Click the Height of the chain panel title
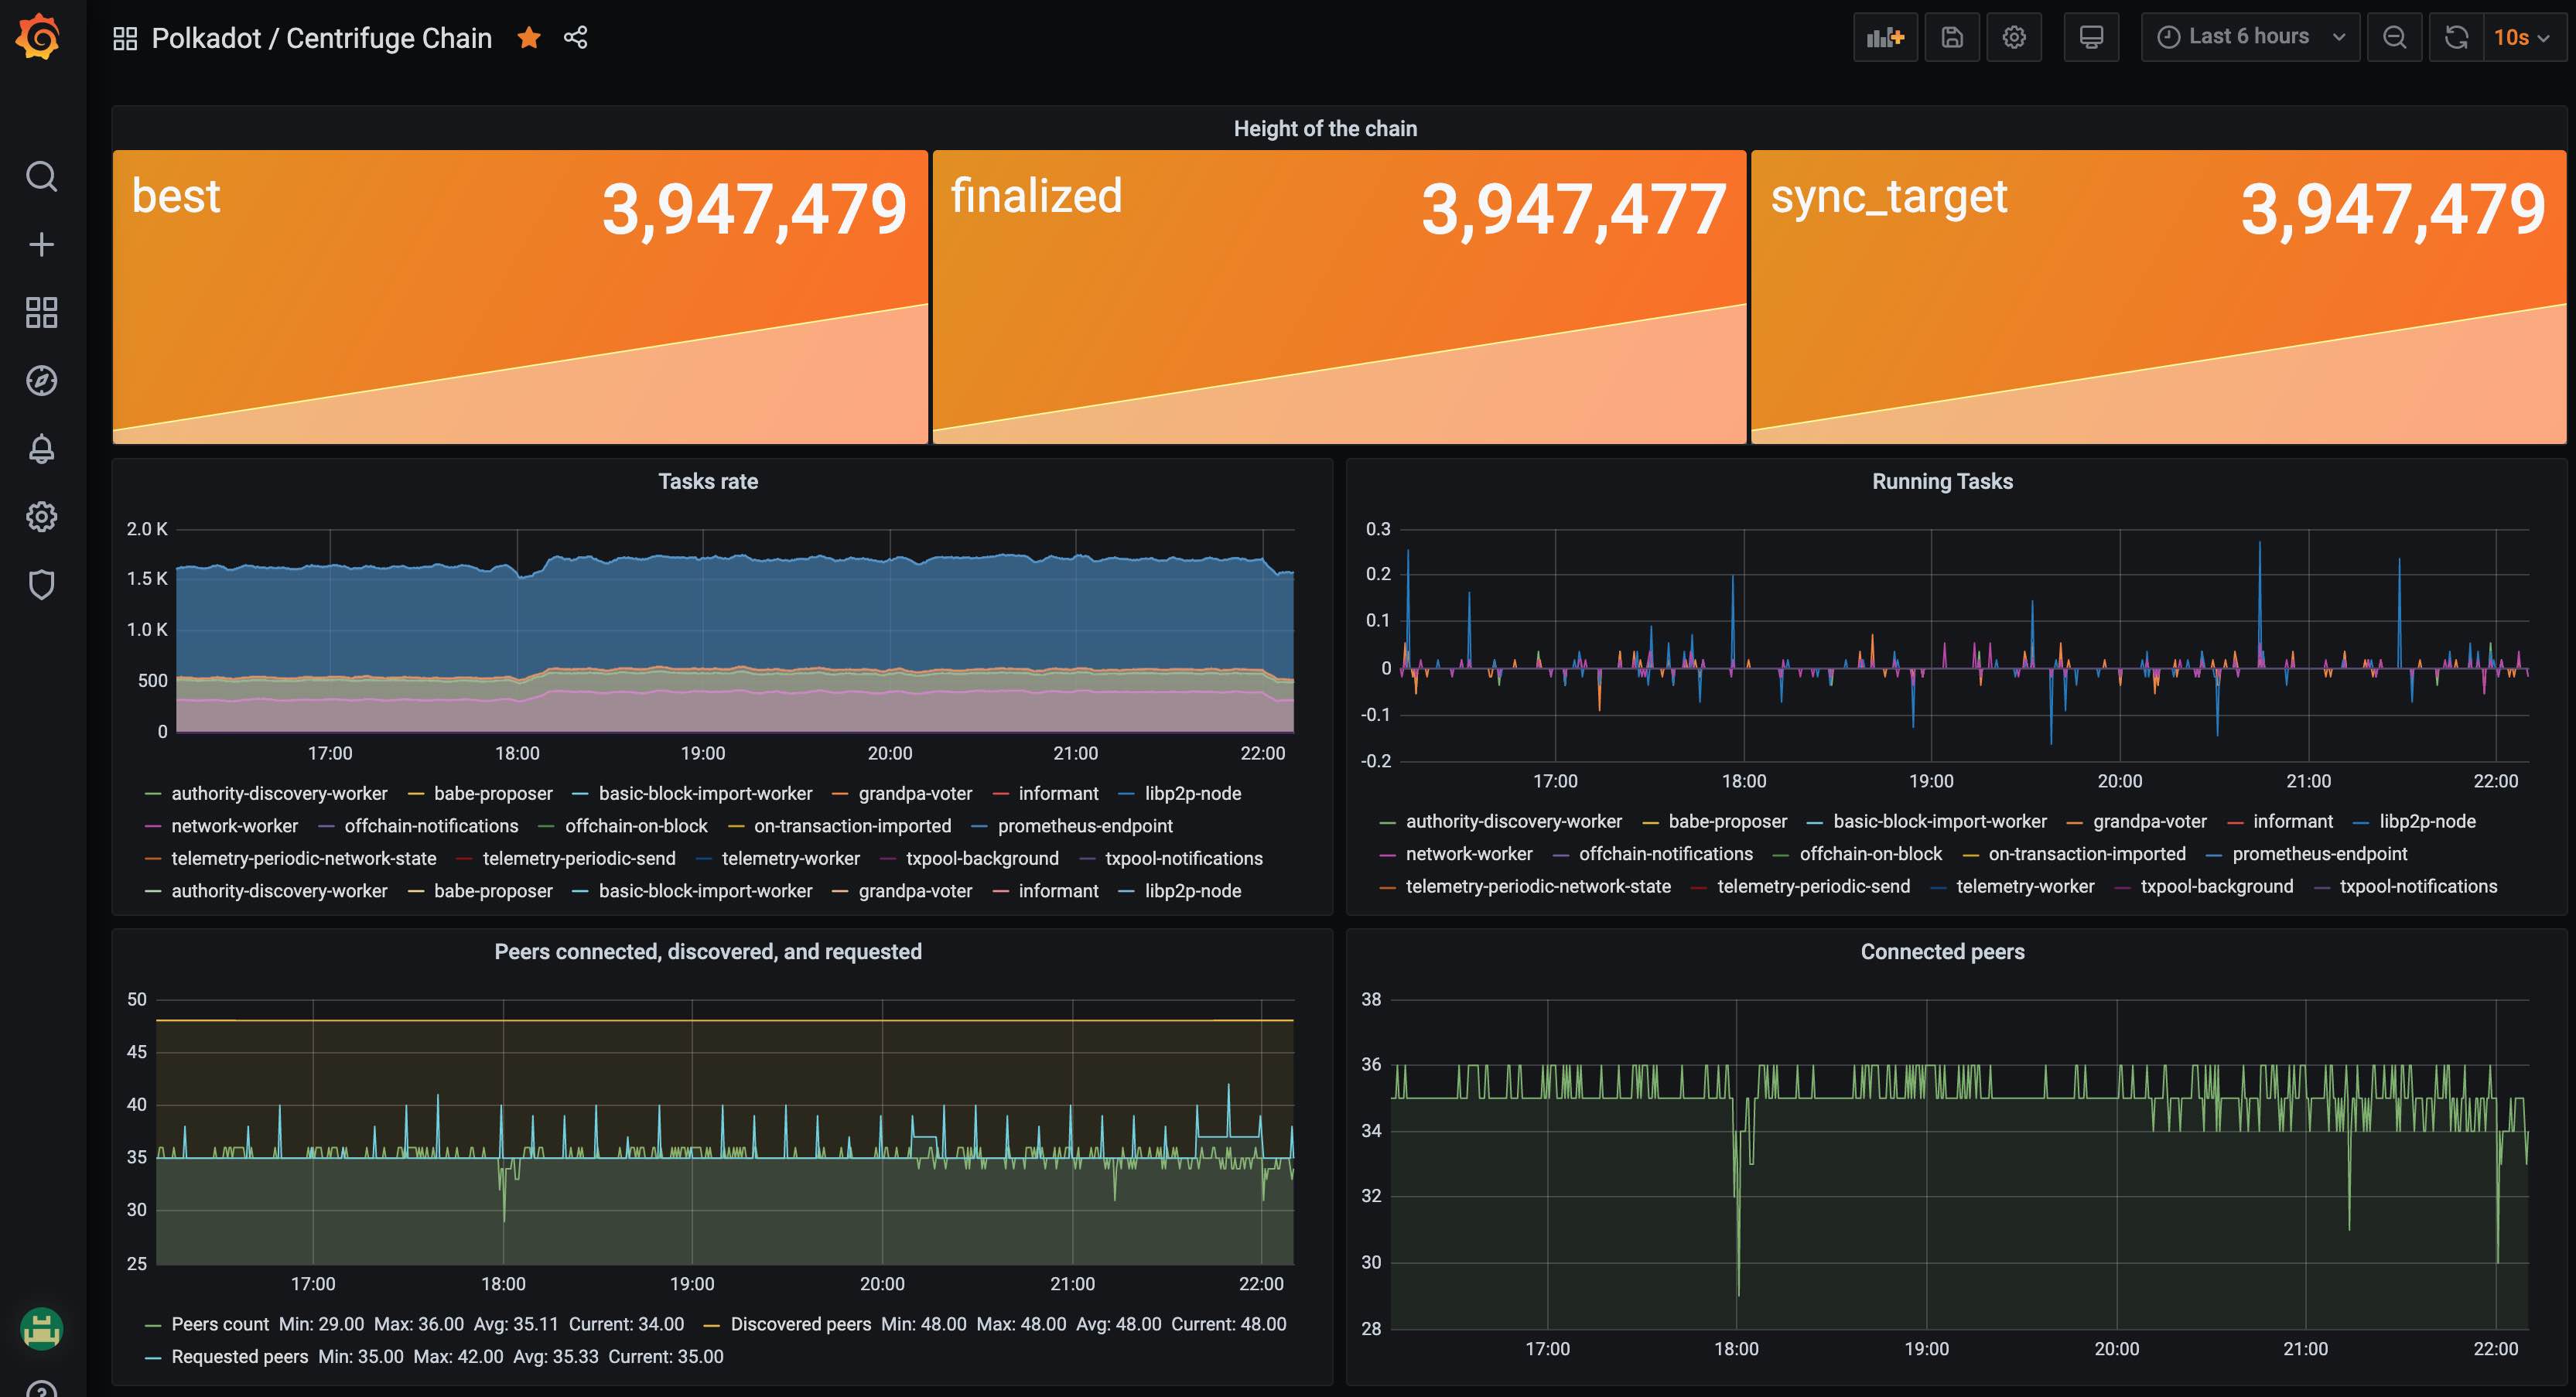 pyautogui.click(x=1324, y=129)
